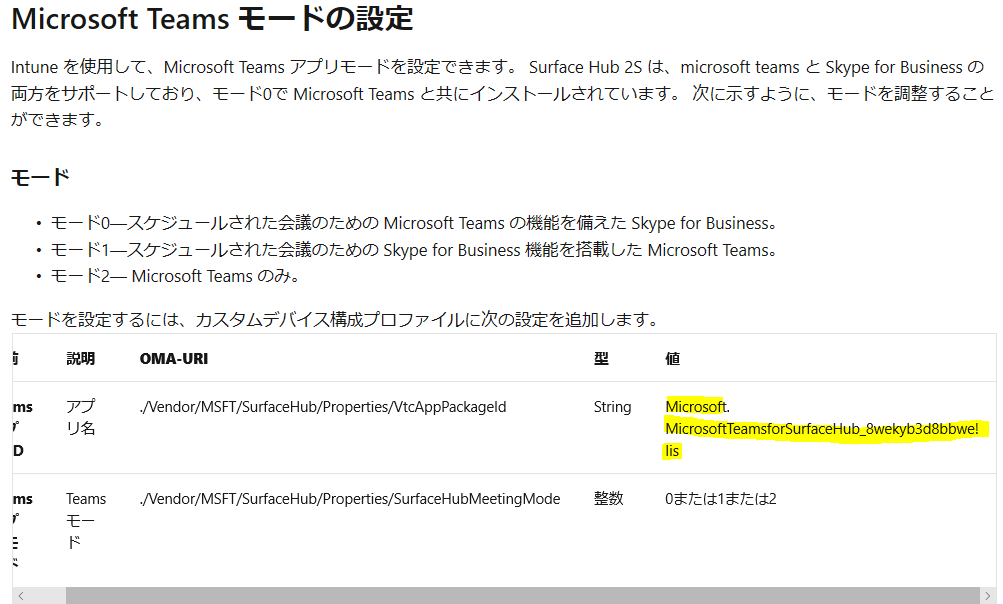
Task: Click the 'アプリ名' description cell
Action: tap(81, 417)
